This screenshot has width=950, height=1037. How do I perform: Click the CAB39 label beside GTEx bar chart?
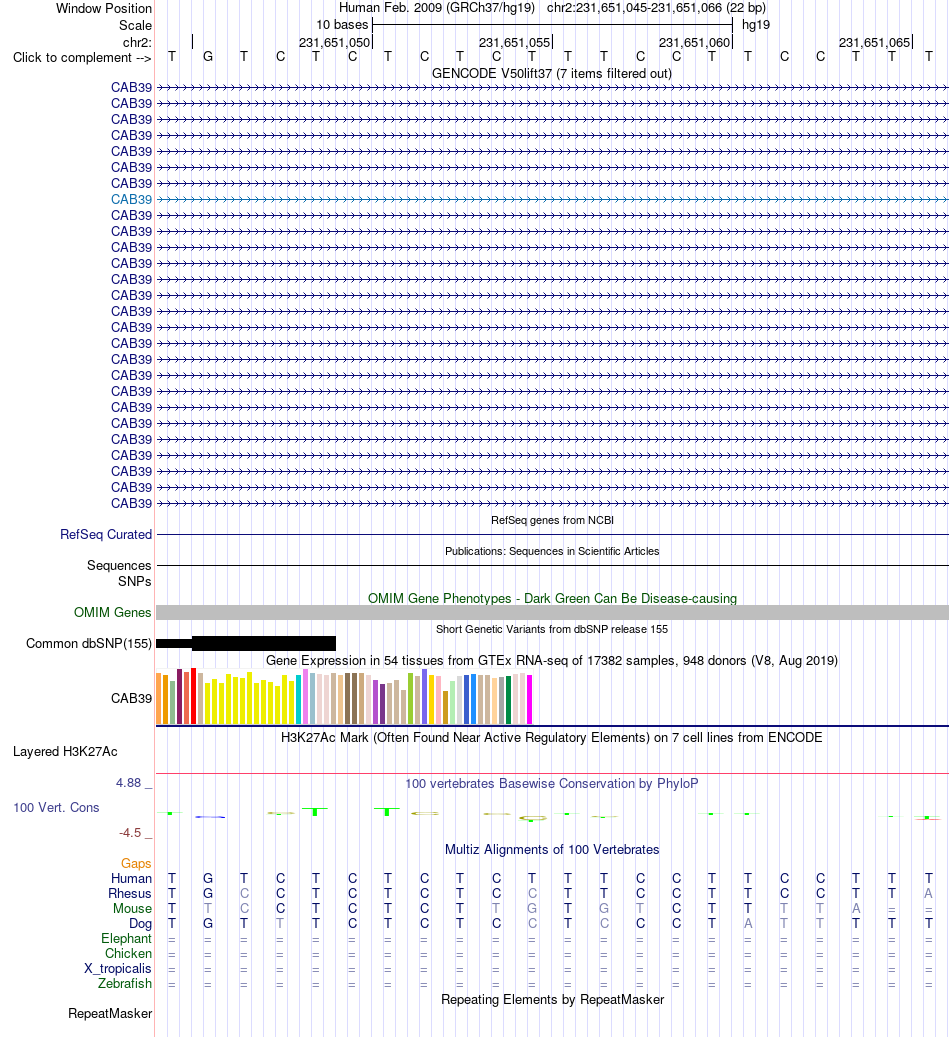click(x=131, y=698)
